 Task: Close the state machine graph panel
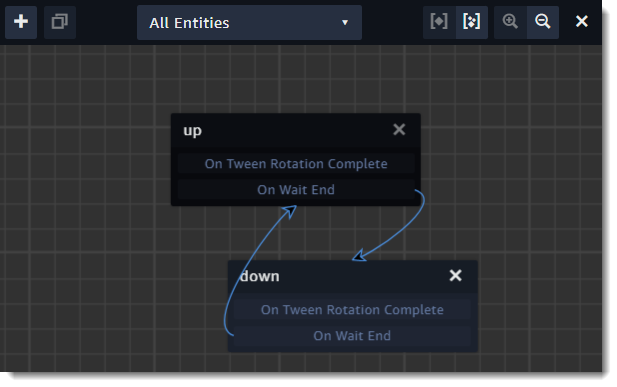pos(582,21)
